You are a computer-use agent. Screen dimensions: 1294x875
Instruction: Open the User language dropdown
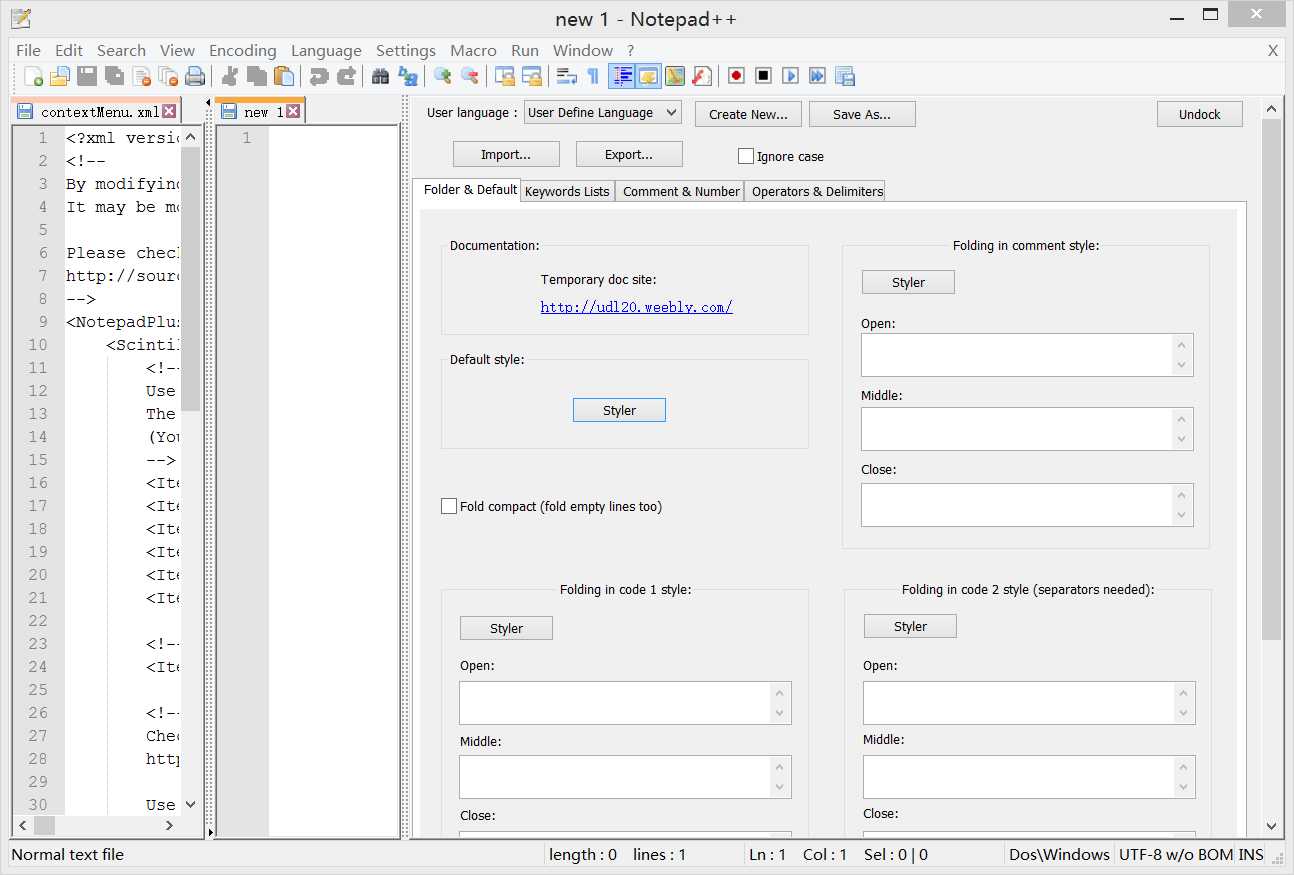pyautogui.click(x=602, y=112)
